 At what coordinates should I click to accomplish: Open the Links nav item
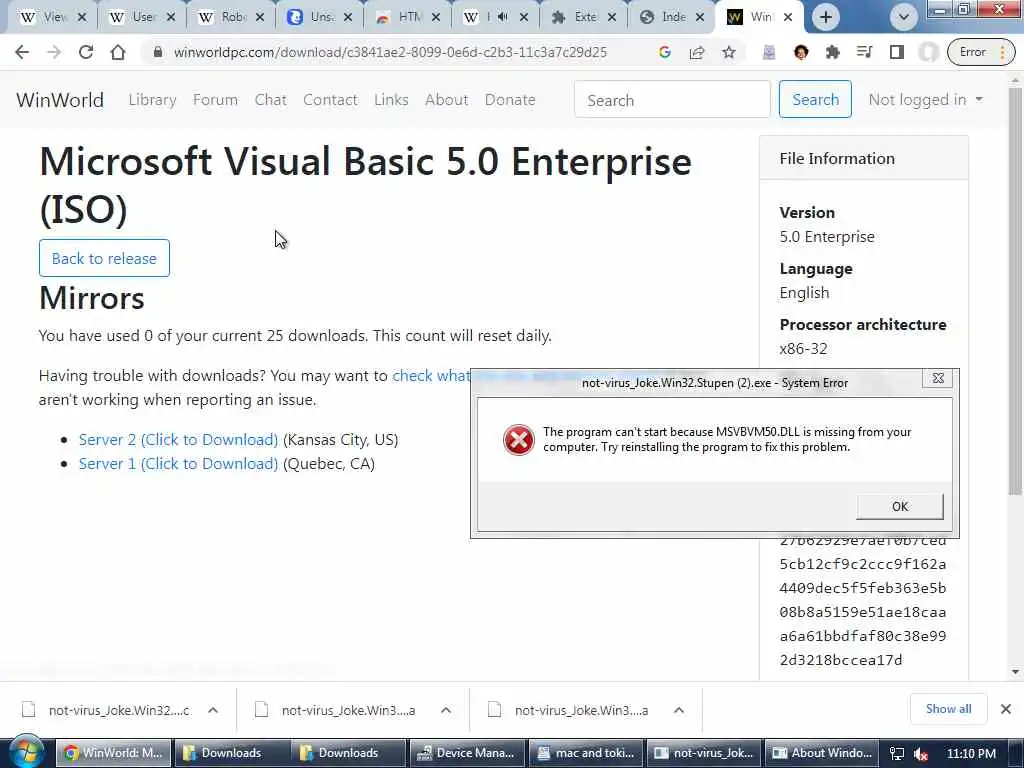(x=391, y=100)
